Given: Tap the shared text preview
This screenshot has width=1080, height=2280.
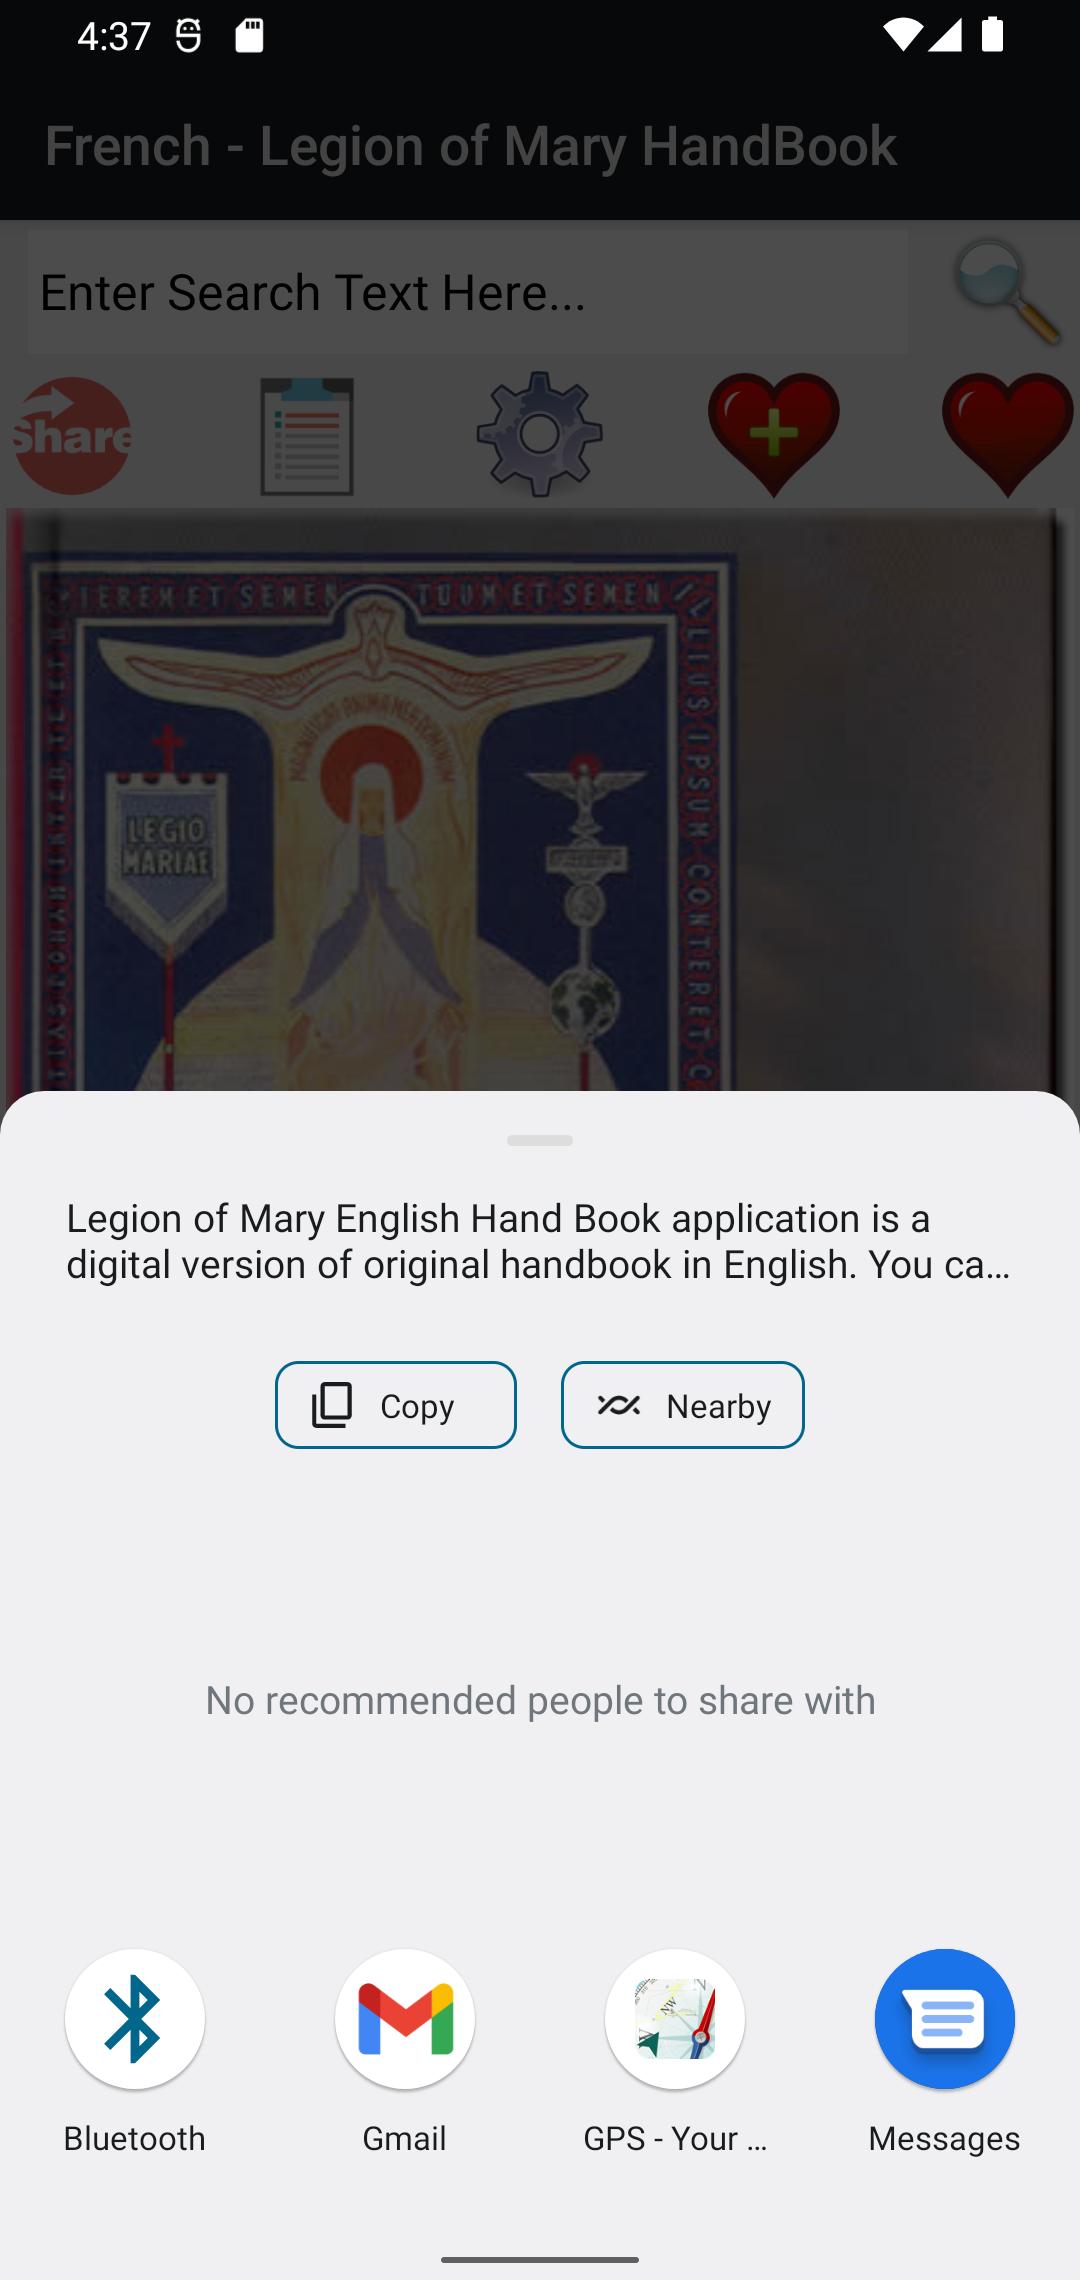Looking at the screenshot, I should click(539, 1241).
